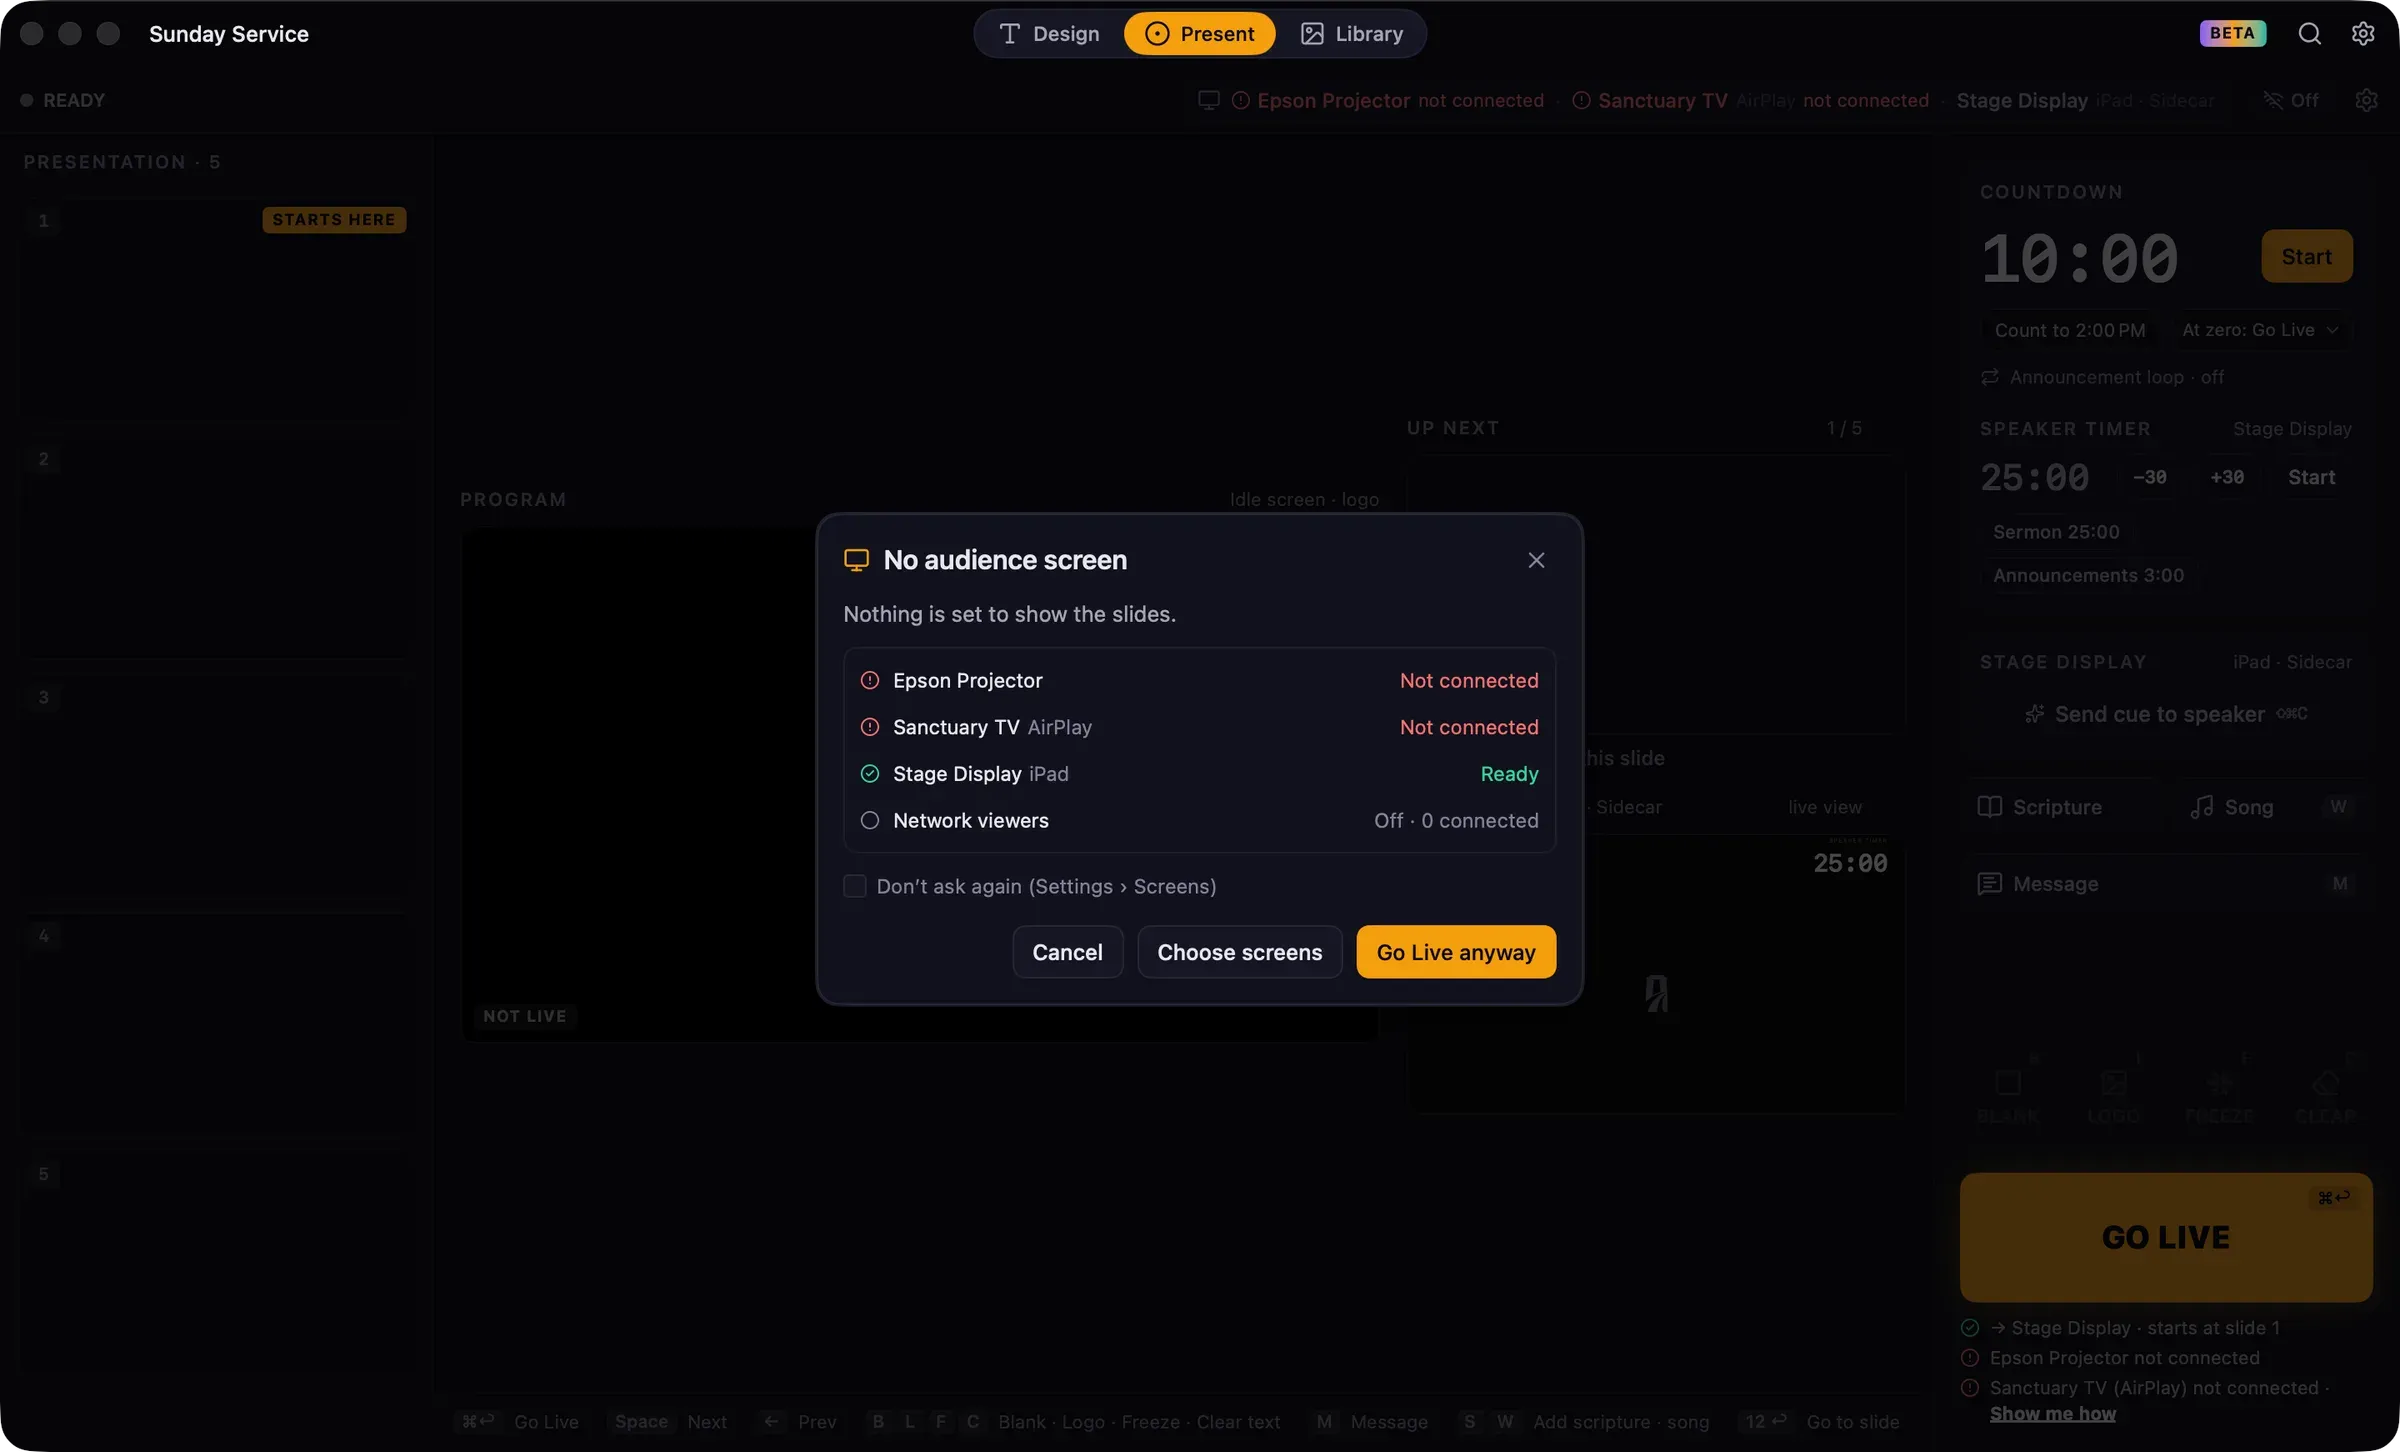Select slide 3 thumbnail
This screenshot has width=2400, height=1452.
[x=218, y=787]
